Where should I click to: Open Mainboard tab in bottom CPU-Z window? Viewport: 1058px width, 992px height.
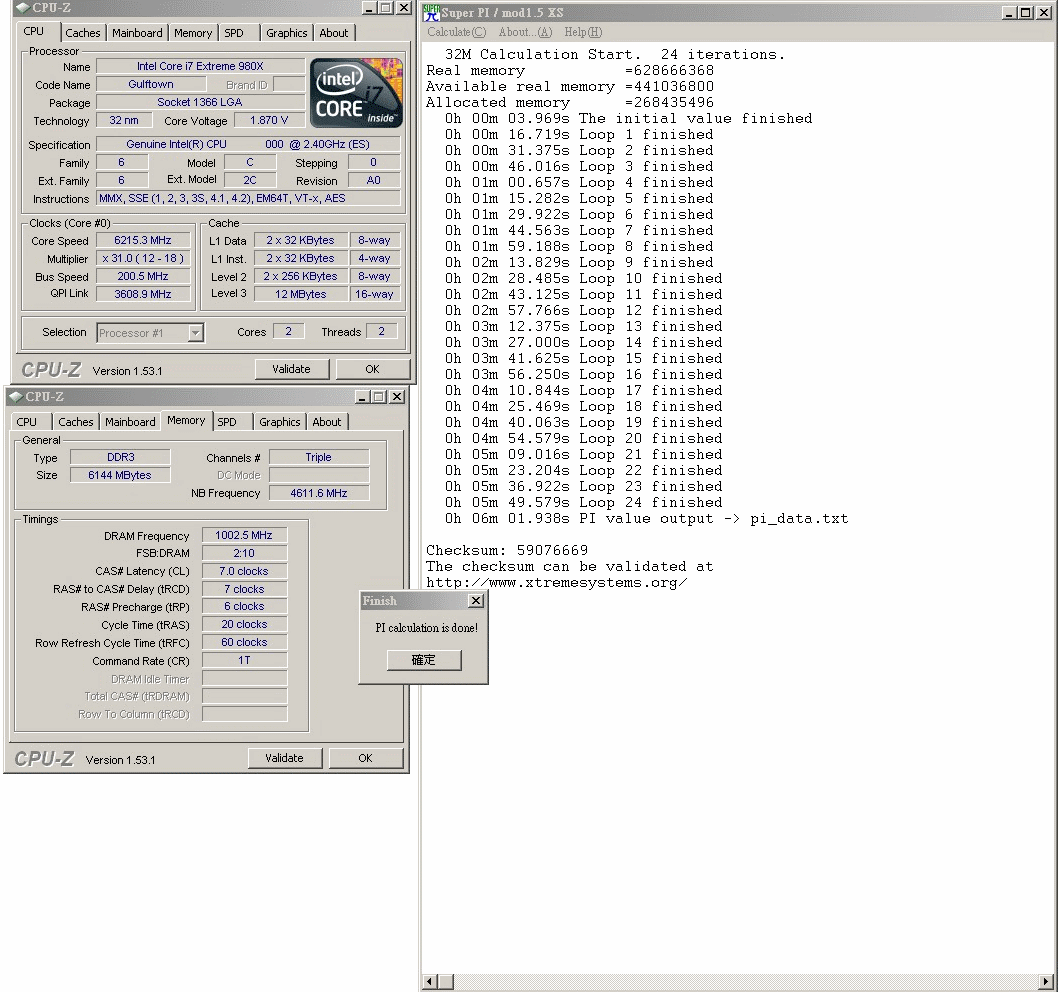click(130, 422)
